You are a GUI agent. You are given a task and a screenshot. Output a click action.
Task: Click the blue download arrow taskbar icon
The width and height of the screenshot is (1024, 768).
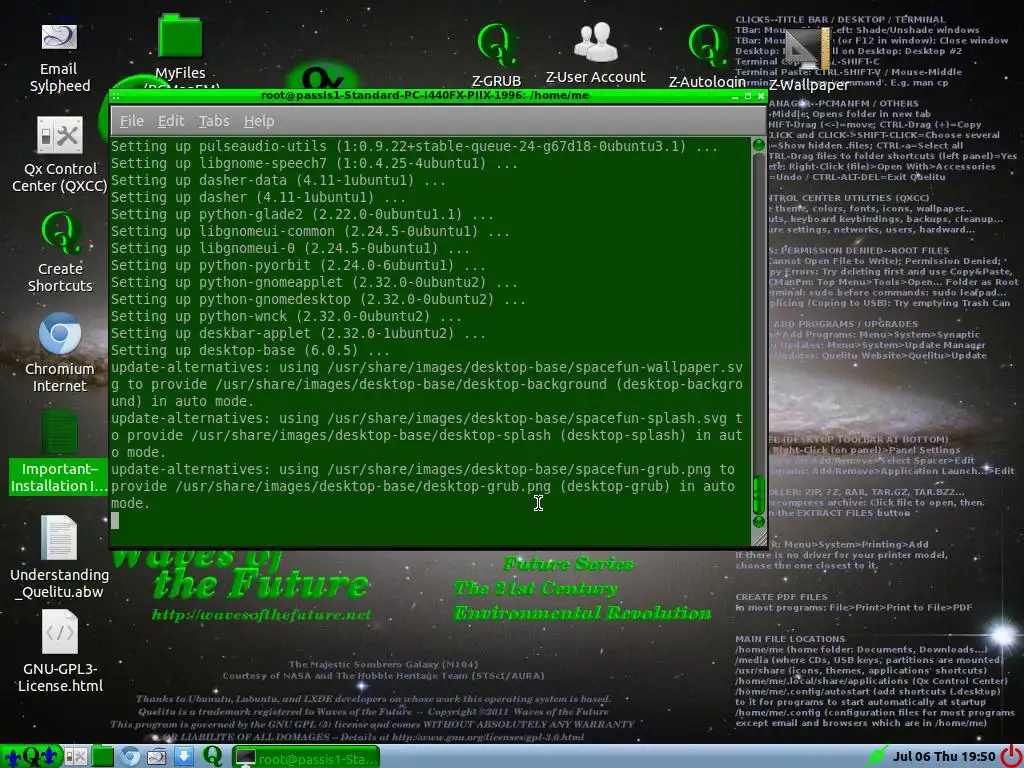pyautogui.click(x=184, y=756)
